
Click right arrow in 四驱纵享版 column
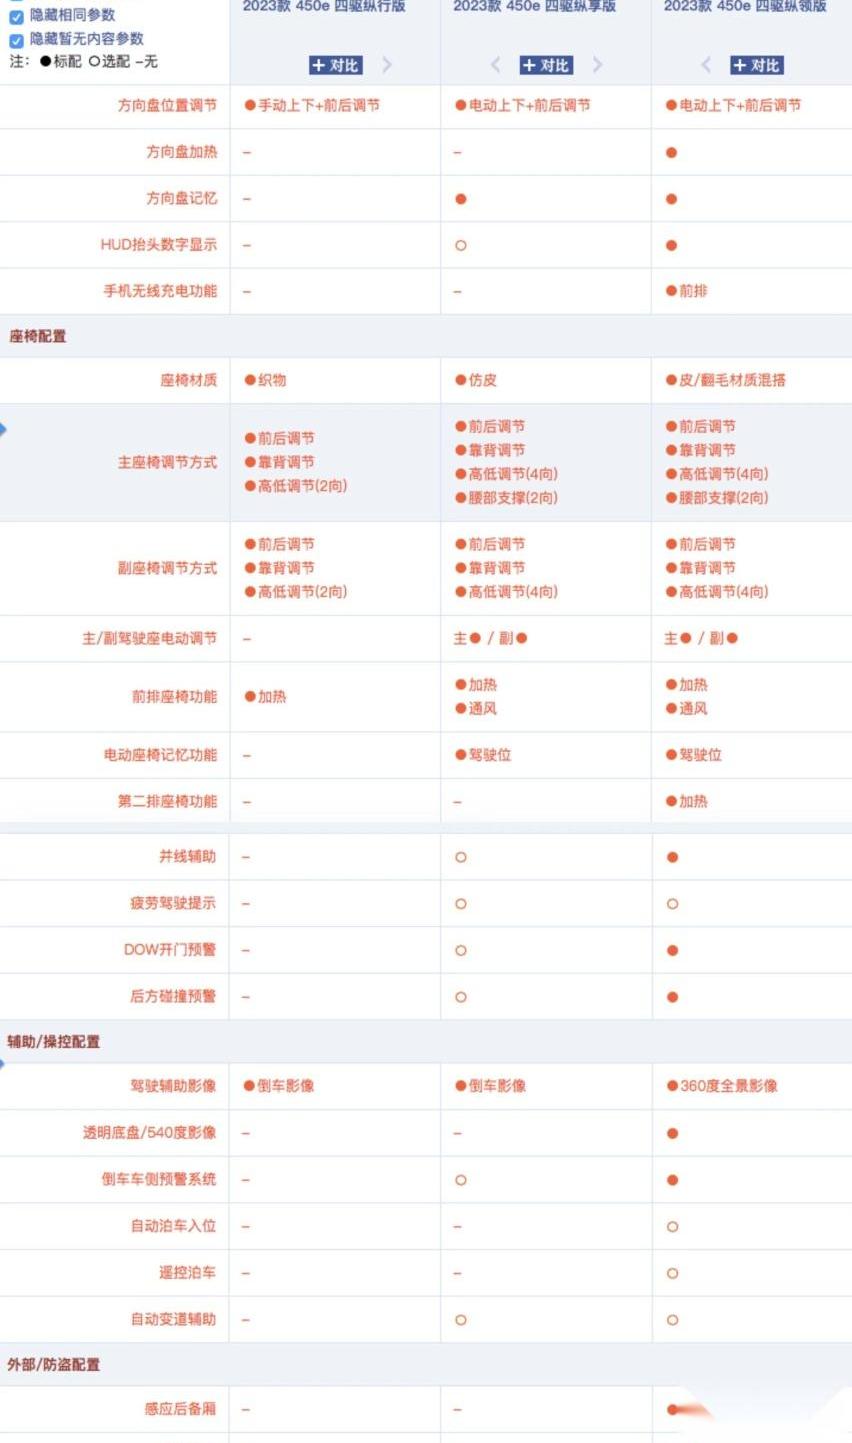[598, 65]
